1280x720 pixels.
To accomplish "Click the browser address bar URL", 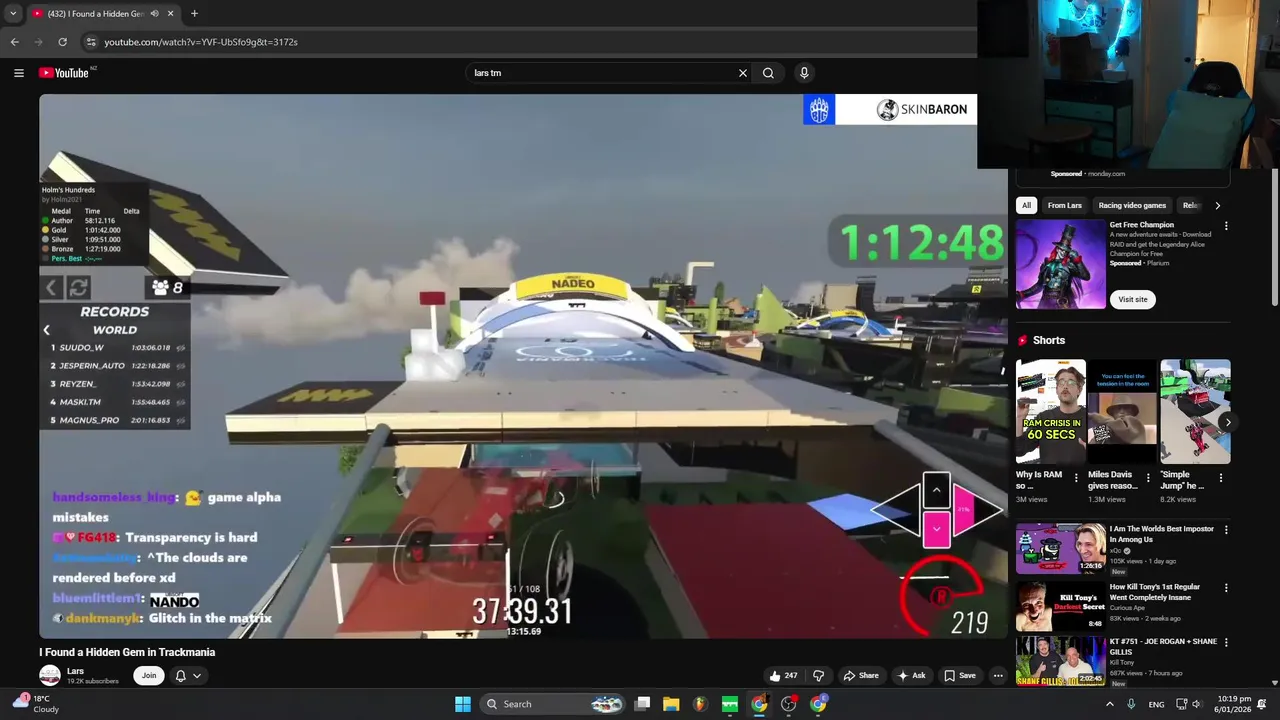I will [201, 42].
